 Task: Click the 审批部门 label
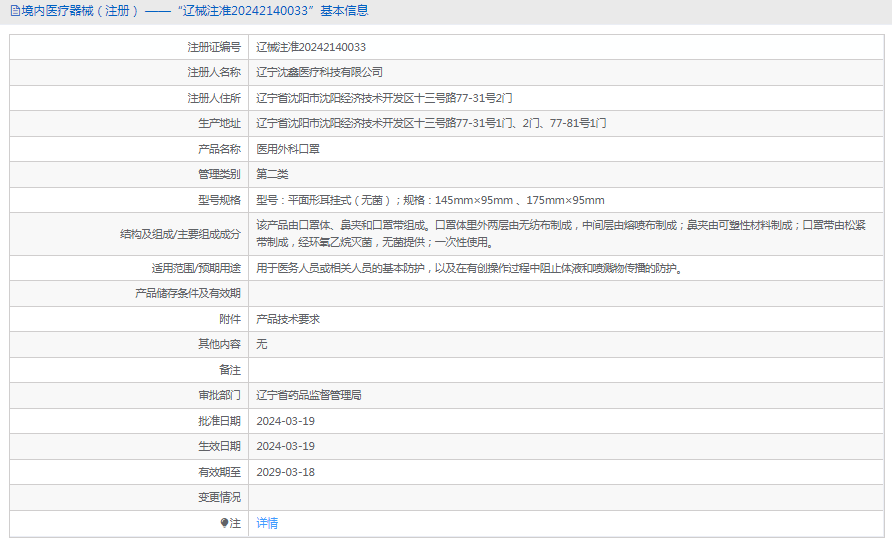[219, 395]
